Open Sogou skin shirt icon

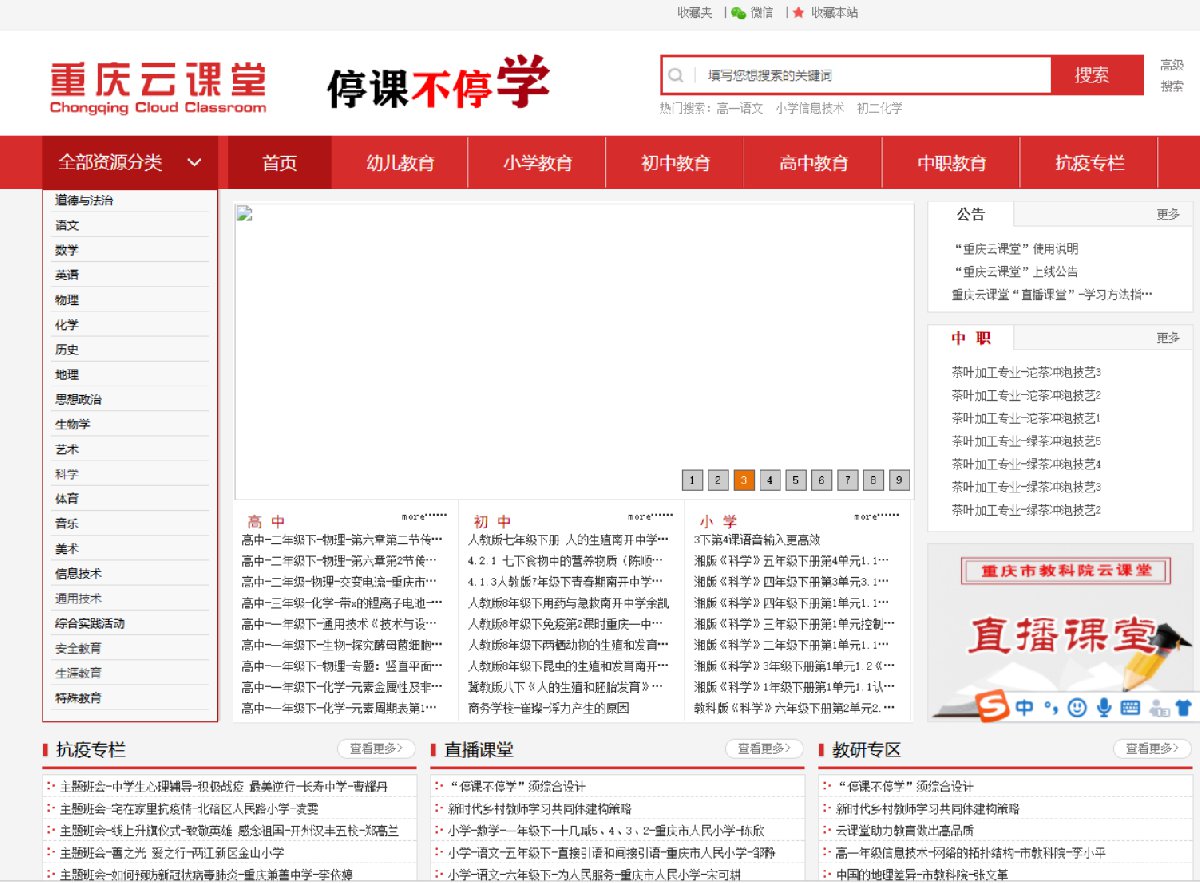[1185, 707]
